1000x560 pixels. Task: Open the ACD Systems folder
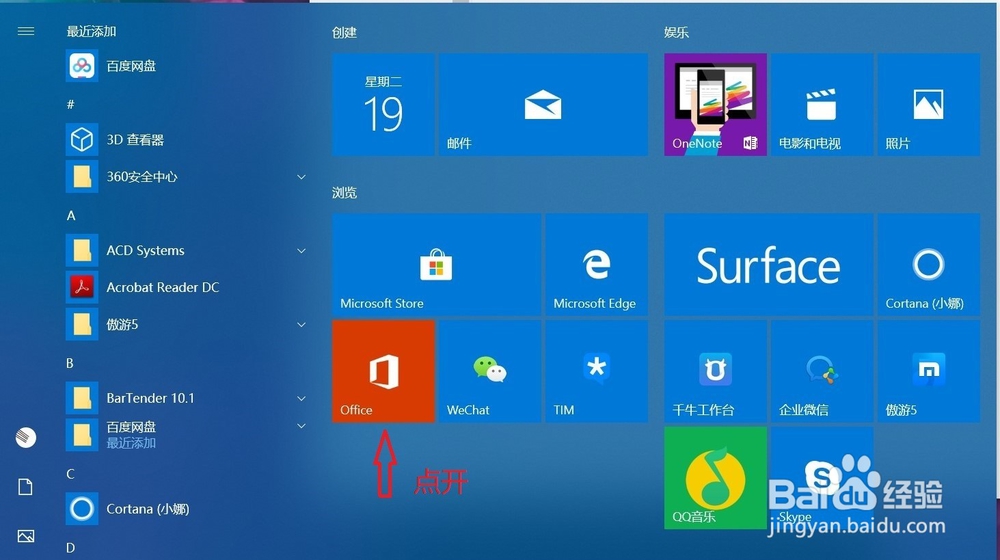pos(185,251)
